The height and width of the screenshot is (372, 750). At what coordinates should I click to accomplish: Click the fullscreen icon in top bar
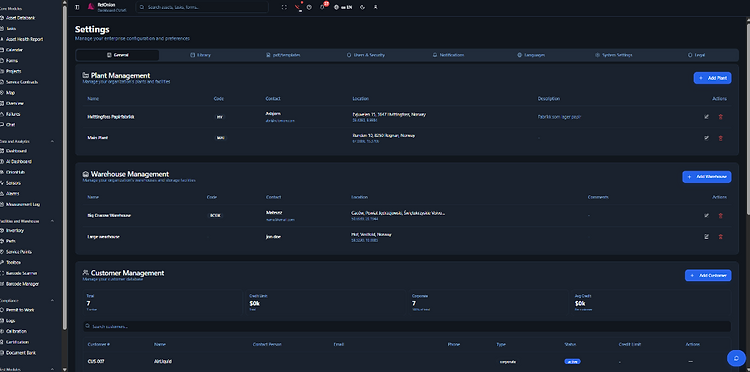click(284, 7)
